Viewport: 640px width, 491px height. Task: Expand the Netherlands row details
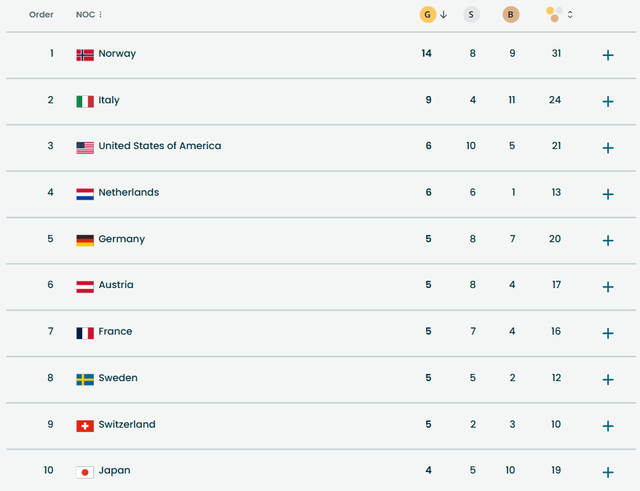click(x=607, y=194)
